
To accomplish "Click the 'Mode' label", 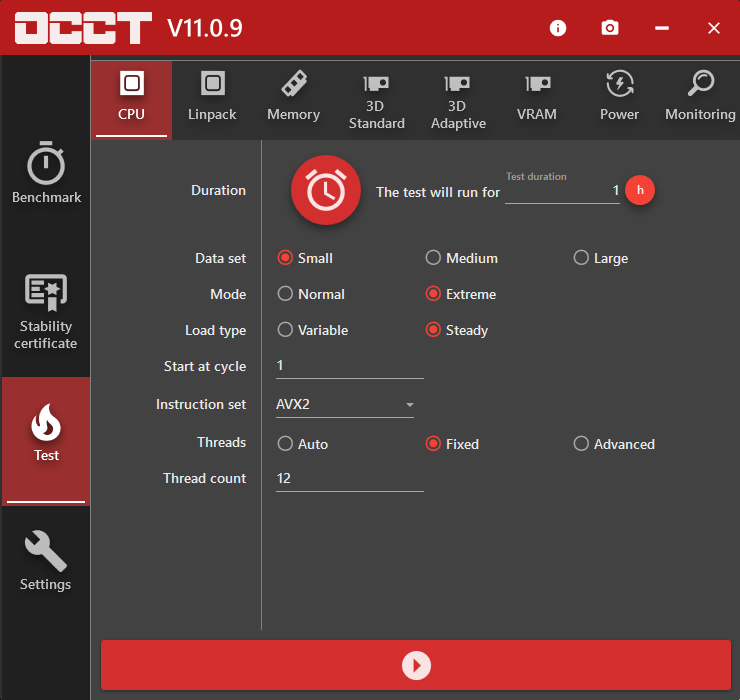I will click(x=228, y=294).
